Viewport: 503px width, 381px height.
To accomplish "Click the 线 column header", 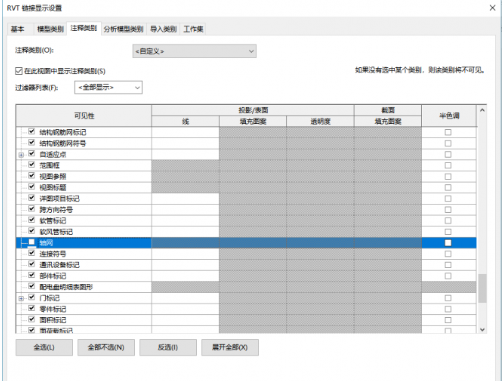I will [x=185, y=121].
